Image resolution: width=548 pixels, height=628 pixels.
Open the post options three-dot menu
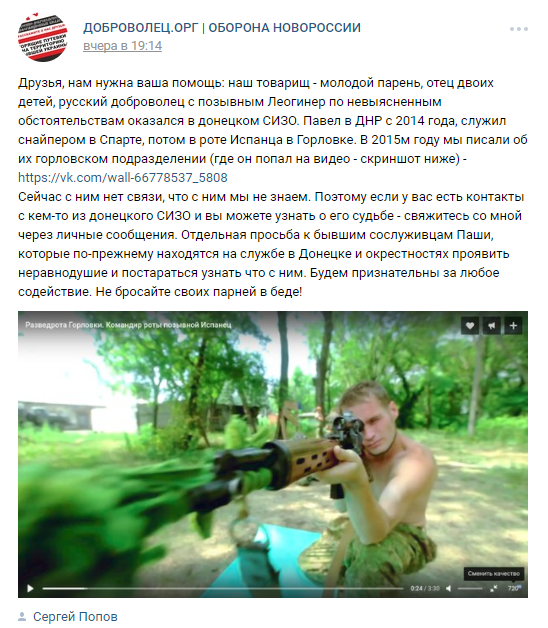point(519,29)
